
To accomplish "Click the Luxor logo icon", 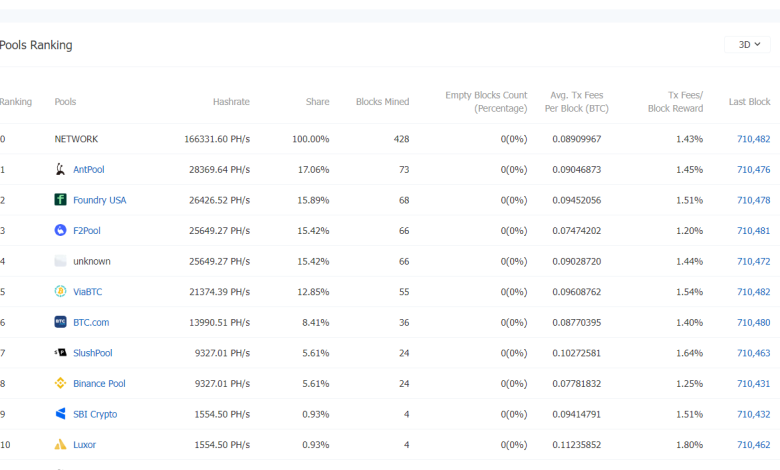I will (61, 445).
